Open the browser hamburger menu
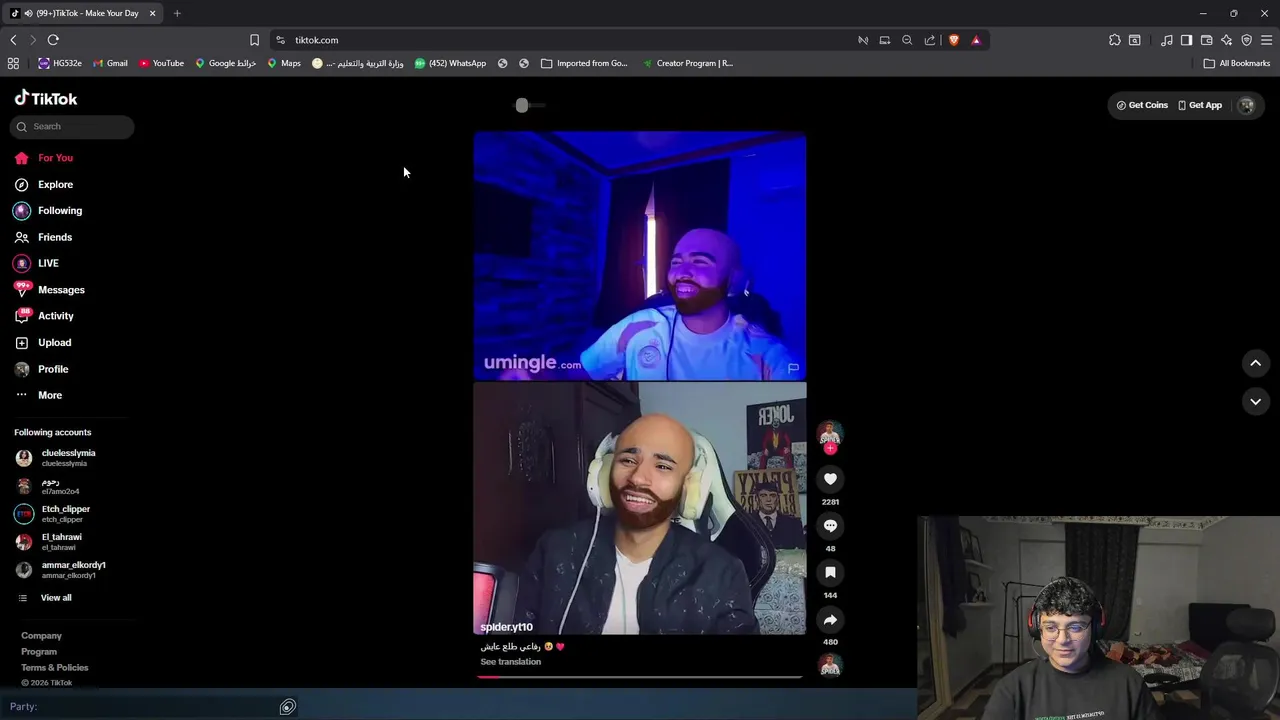Screen dimensions: 1280x720 1267,40
